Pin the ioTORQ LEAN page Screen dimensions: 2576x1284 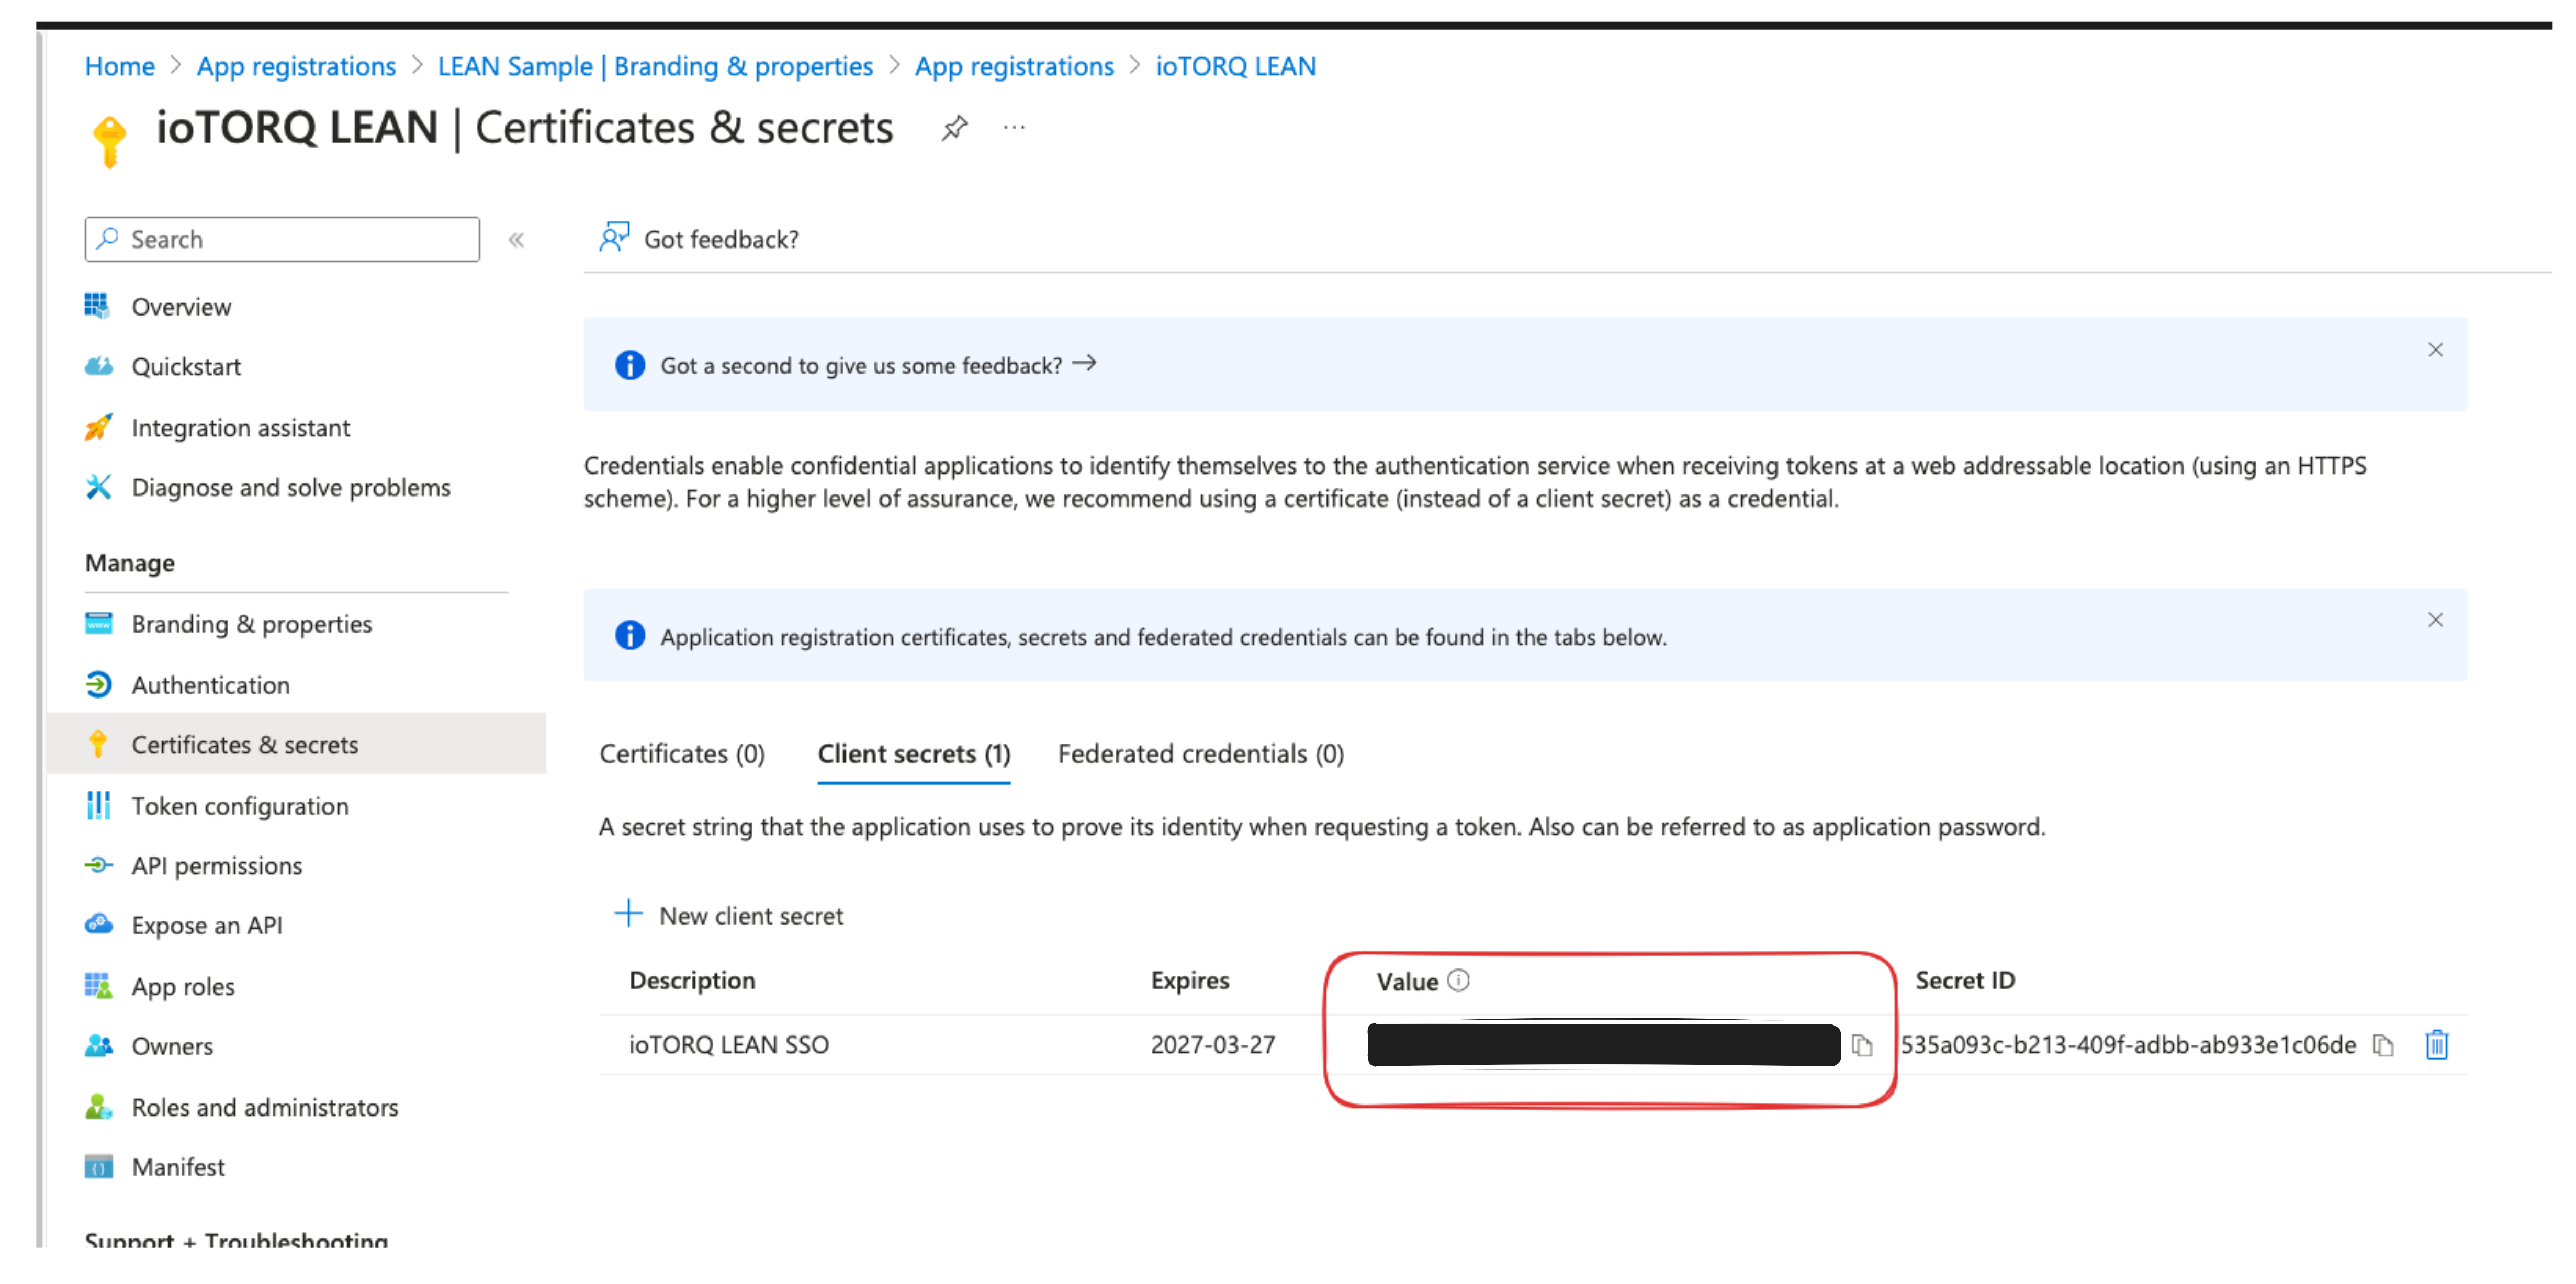coord(954,128)
